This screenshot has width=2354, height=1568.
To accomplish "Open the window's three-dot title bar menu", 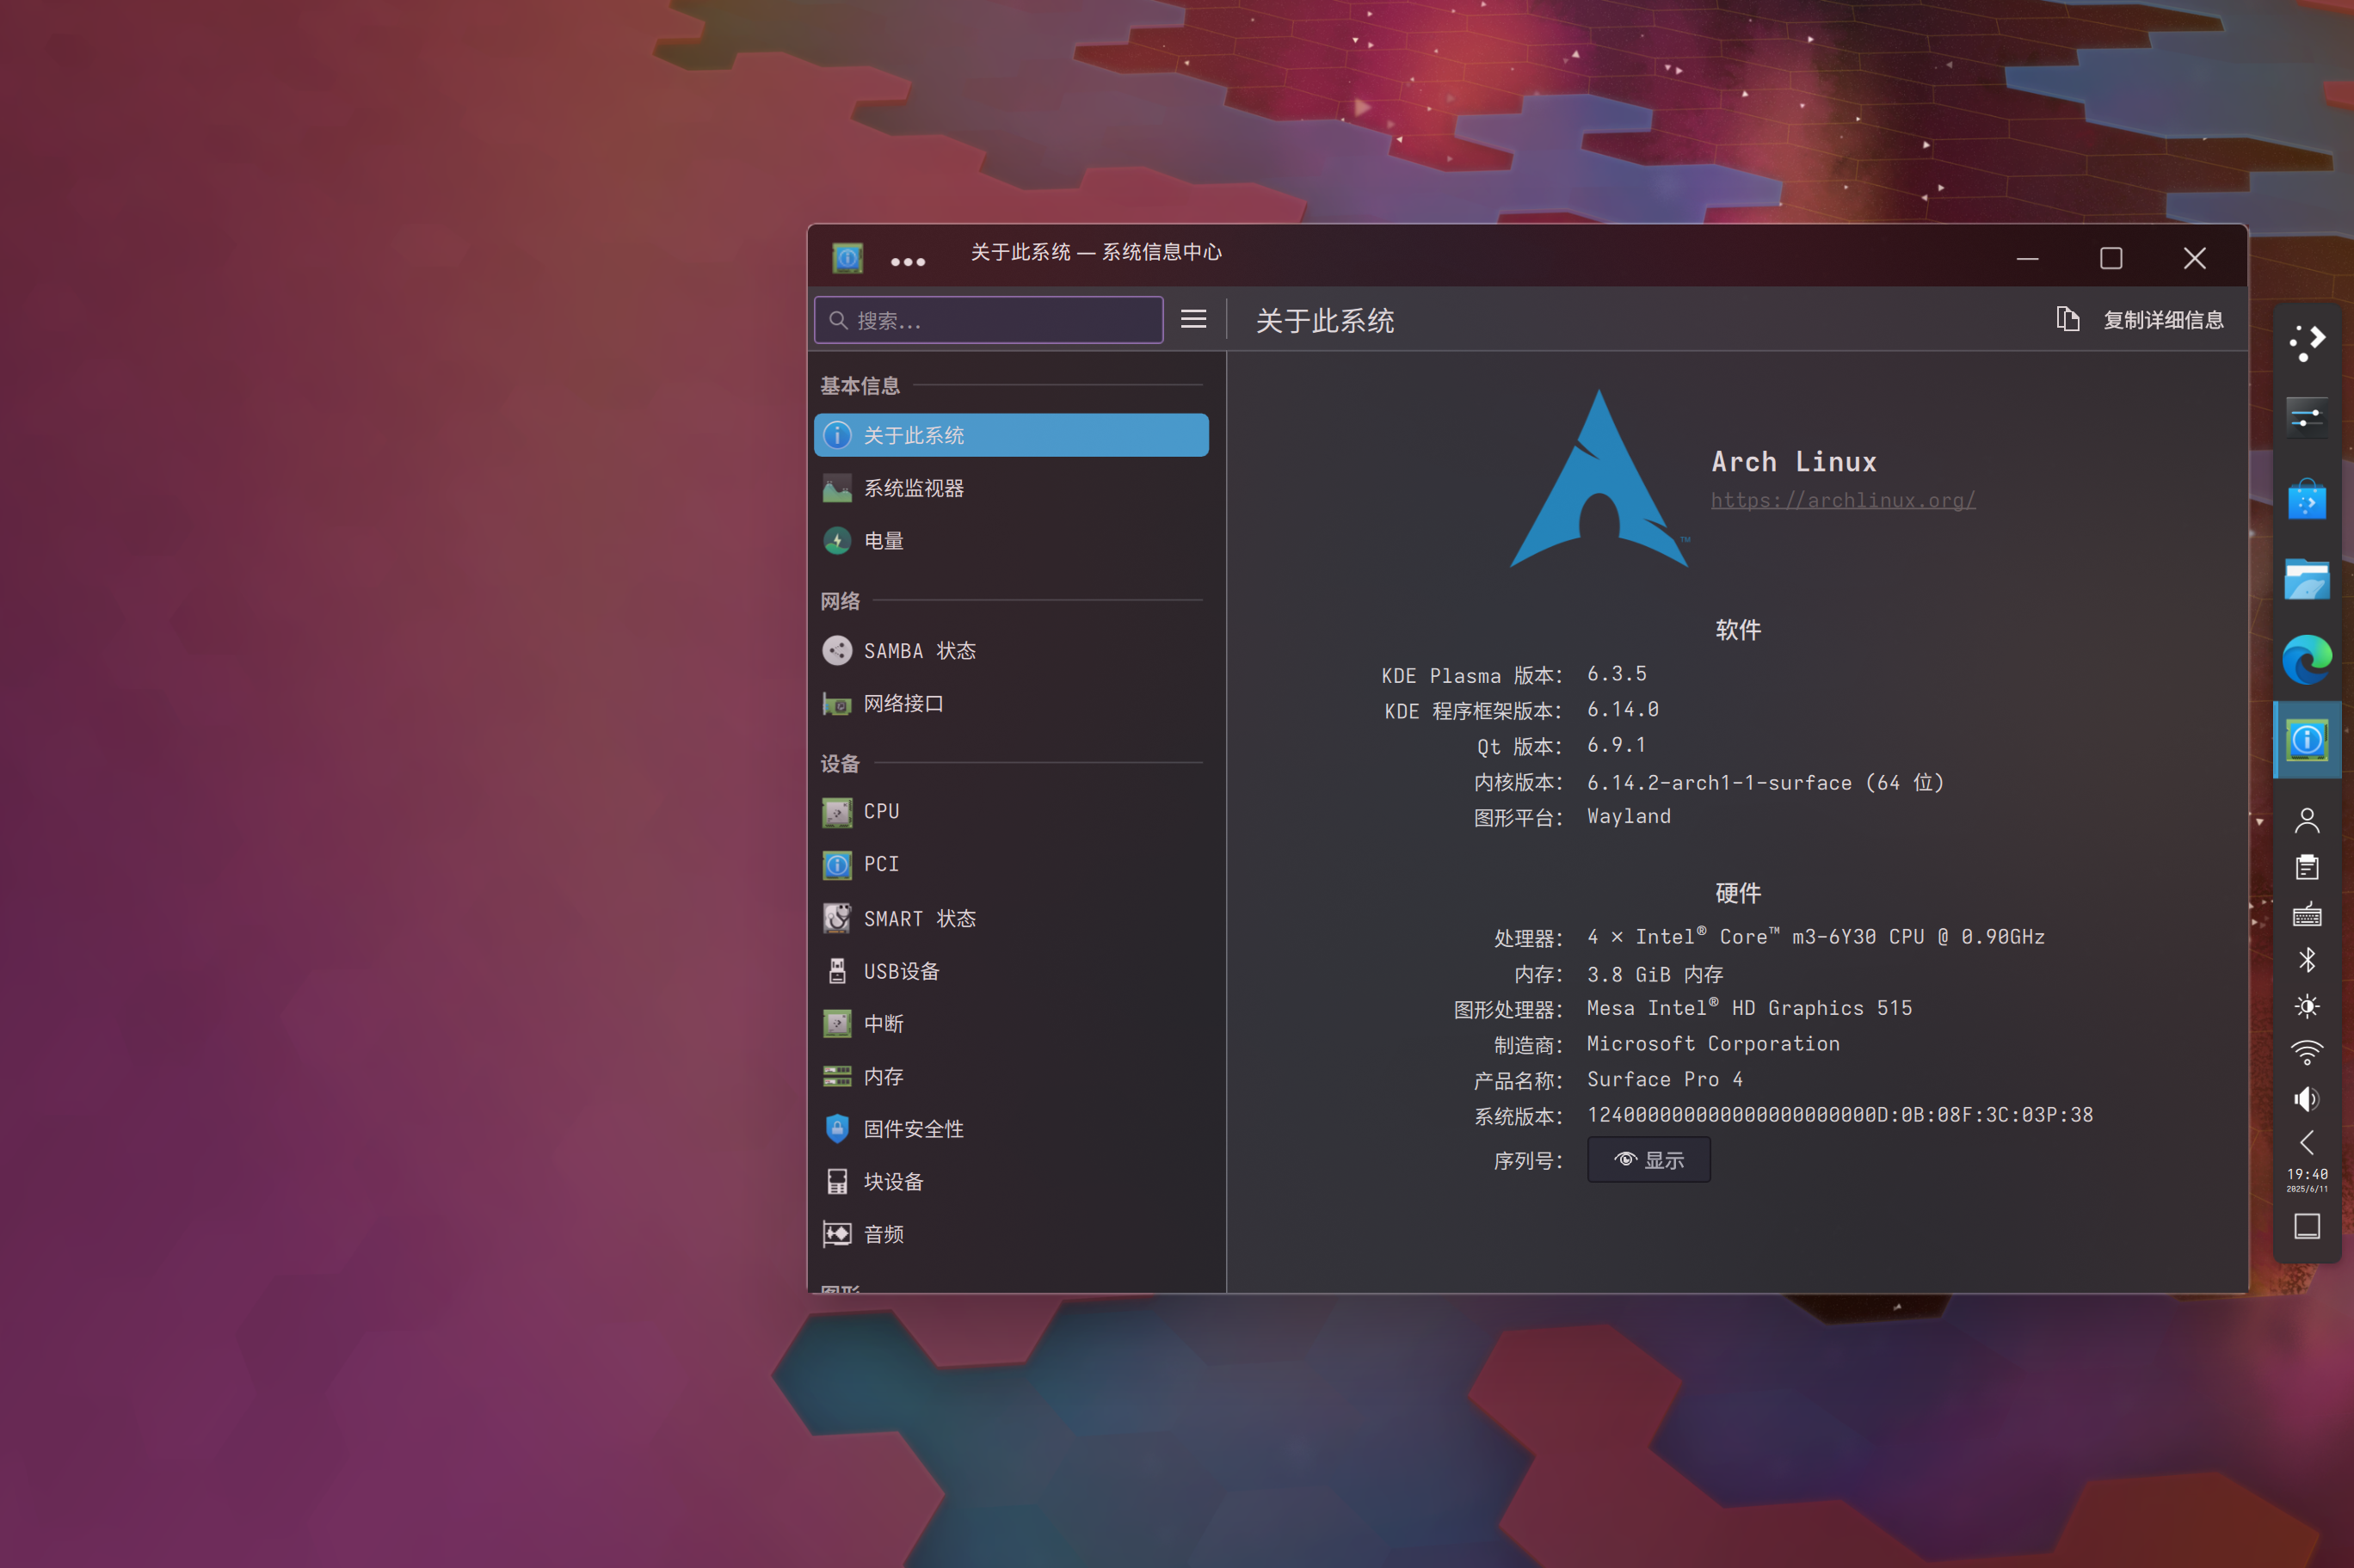I will (907, 261).
